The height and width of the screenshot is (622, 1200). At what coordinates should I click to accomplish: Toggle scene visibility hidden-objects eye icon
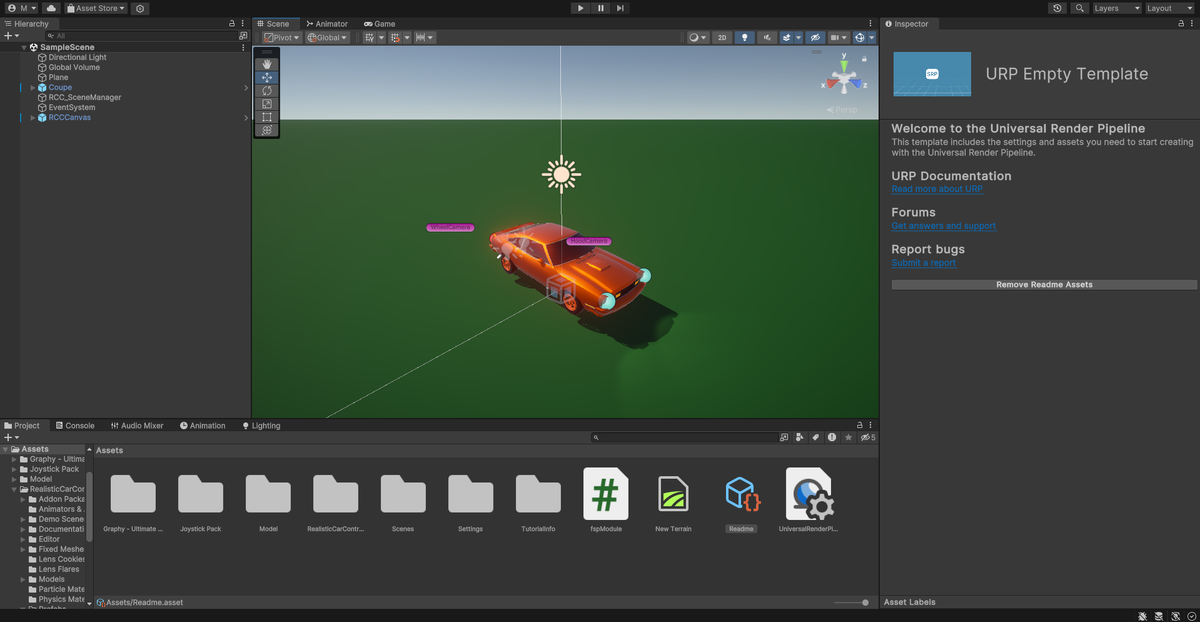pyautogui.click(x=815, y=37)
